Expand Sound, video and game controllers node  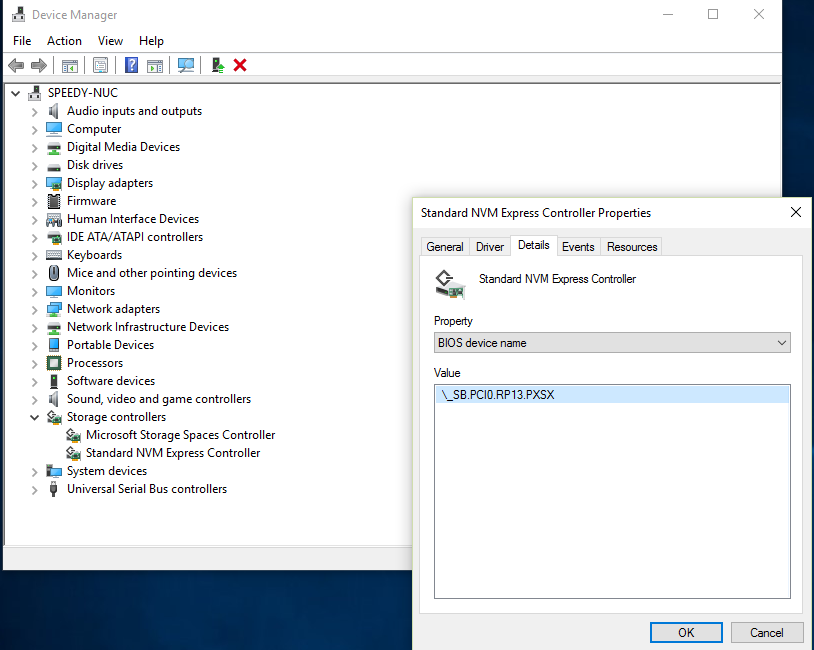coord(34,400)
